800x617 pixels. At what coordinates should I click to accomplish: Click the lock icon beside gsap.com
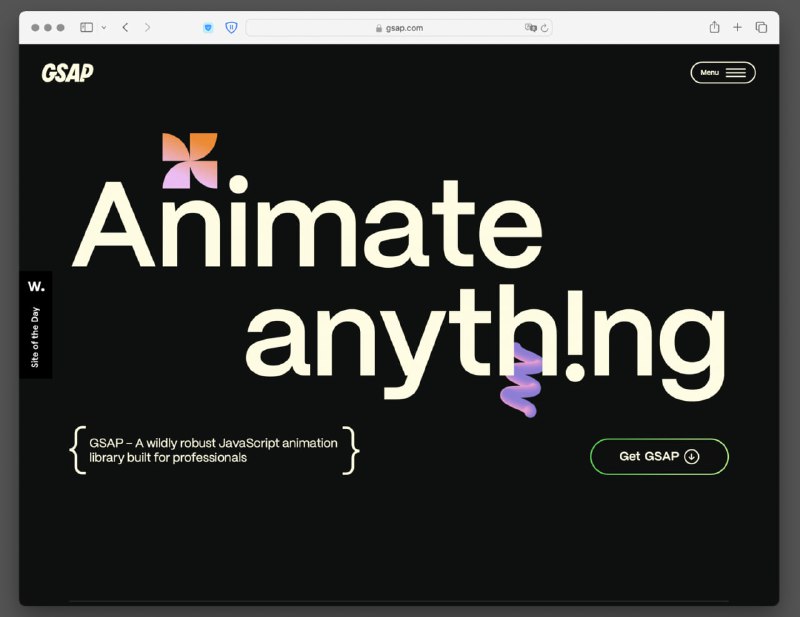point(379,28)
